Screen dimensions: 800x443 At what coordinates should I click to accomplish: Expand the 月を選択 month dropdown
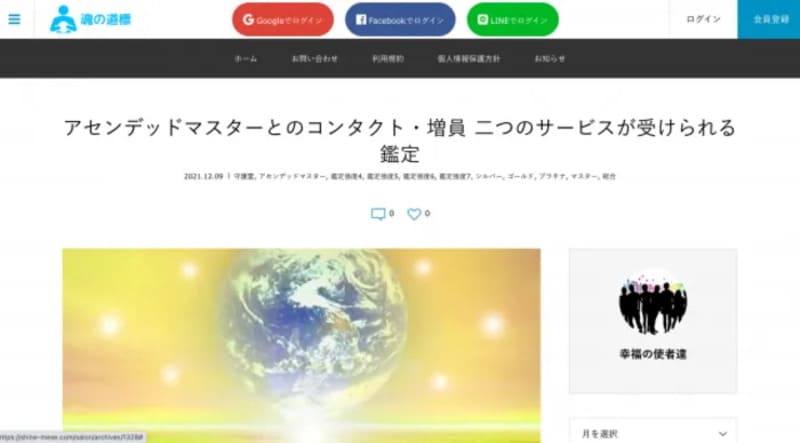pyautogui.click(x=653, y=433)
